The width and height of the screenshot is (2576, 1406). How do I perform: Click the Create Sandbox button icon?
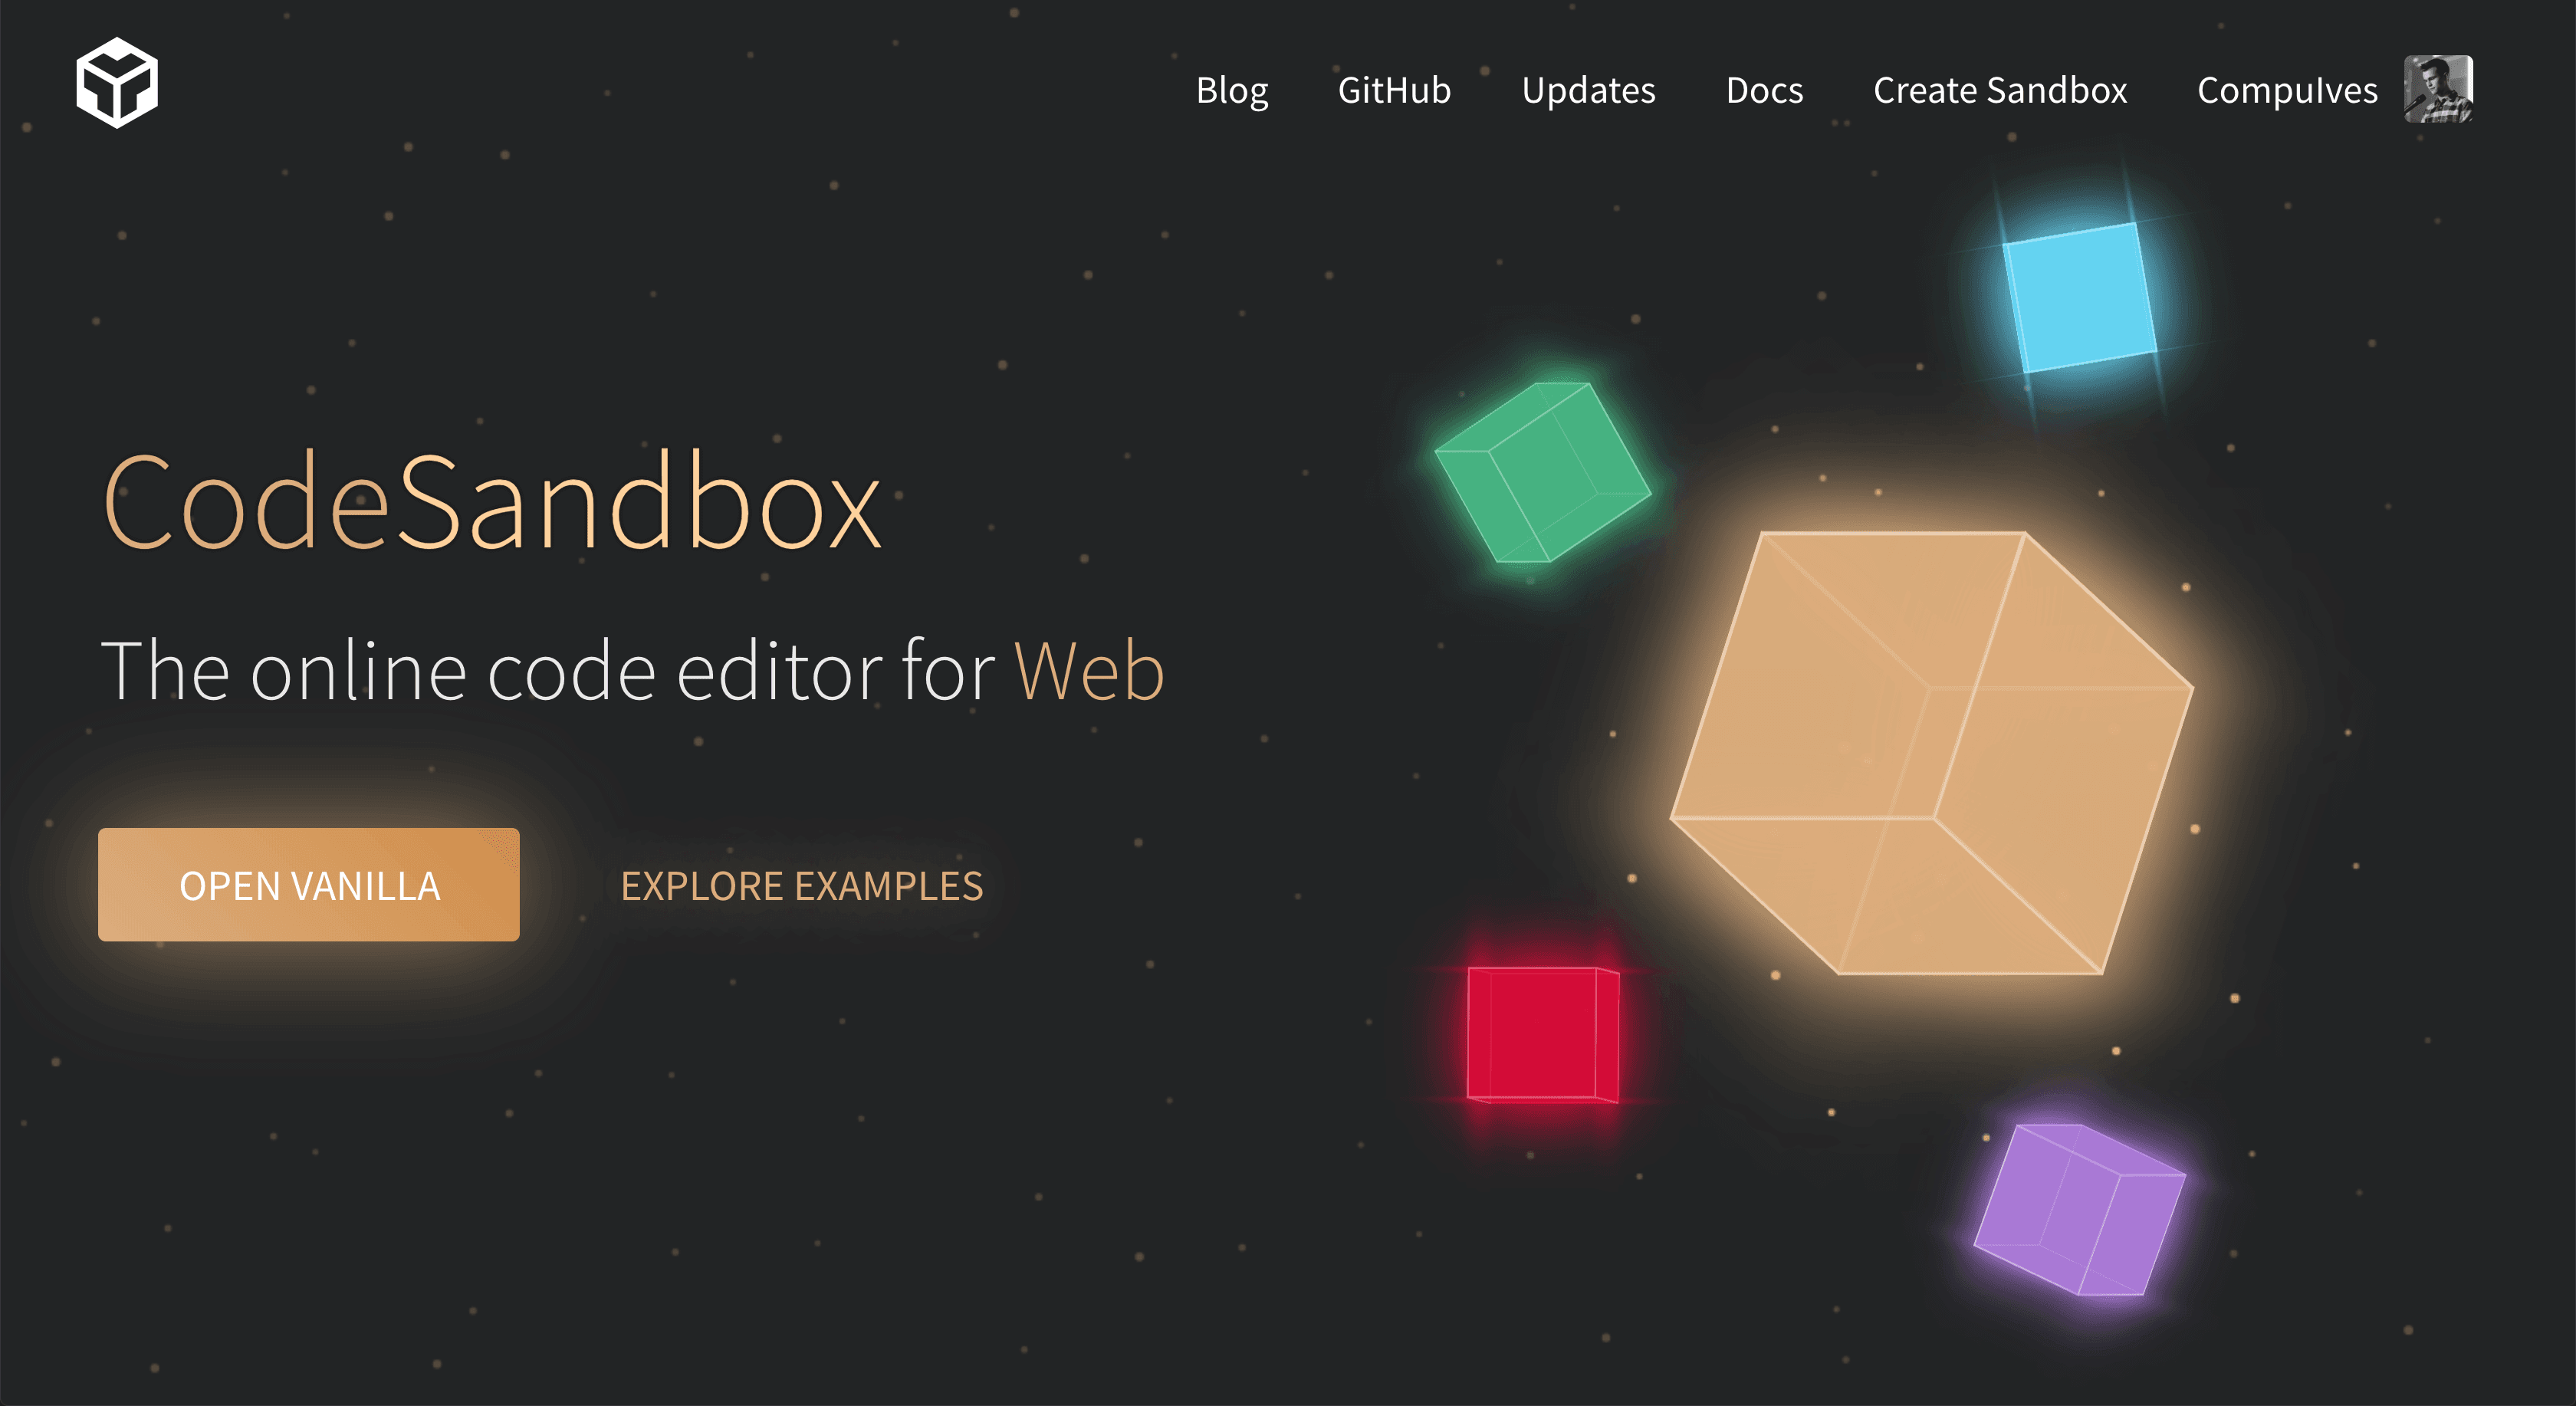click(x=1998, y=90)
